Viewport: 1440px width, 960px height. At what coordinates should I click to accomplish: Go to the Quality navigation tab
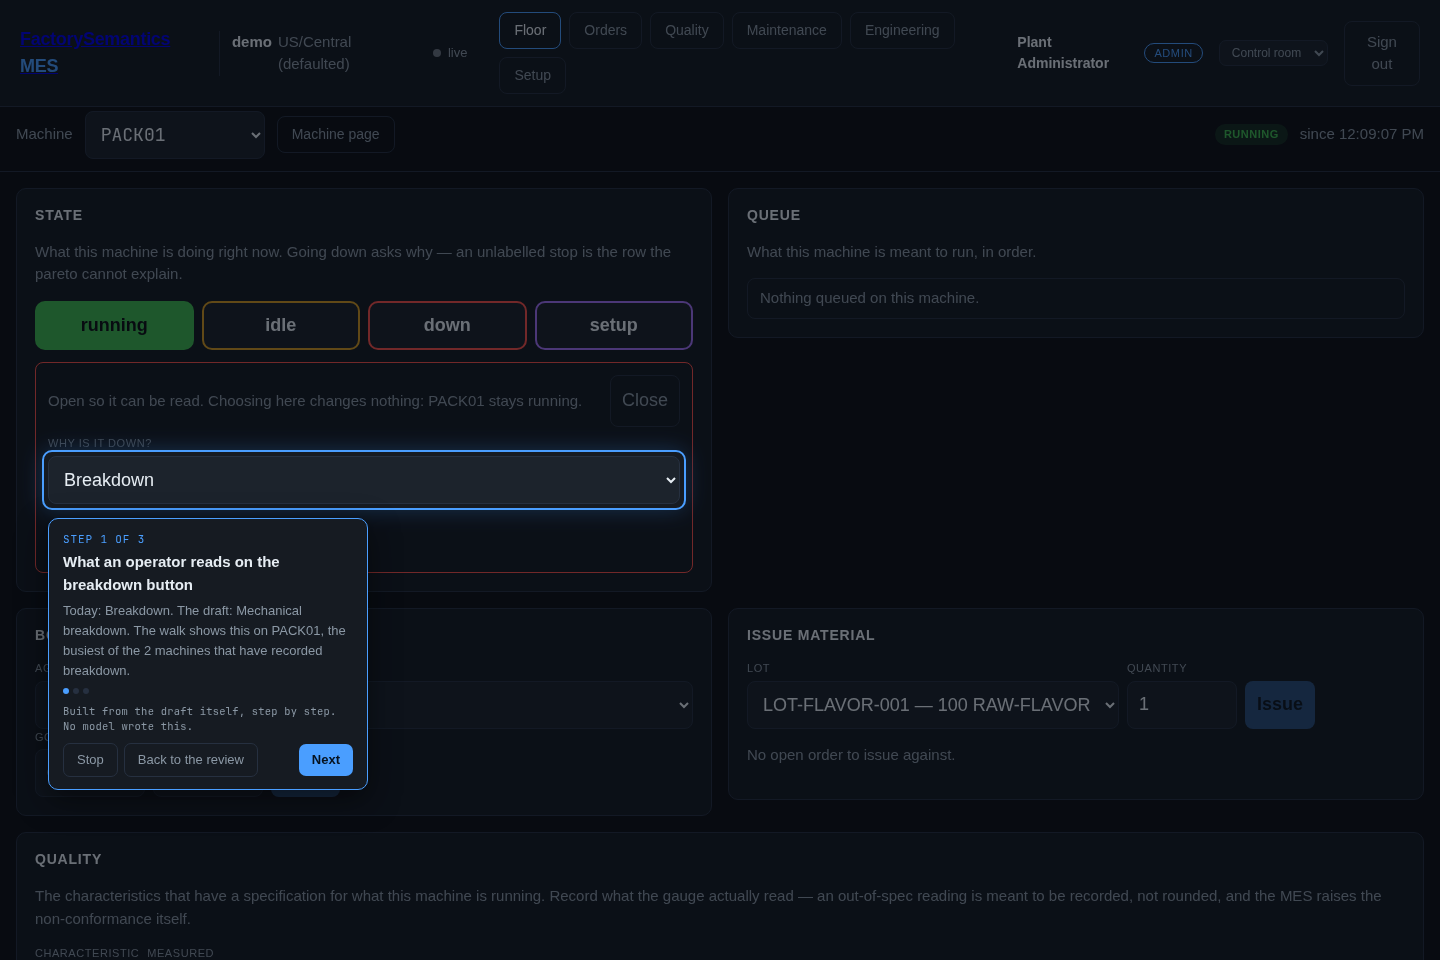(x=687, y=31)
